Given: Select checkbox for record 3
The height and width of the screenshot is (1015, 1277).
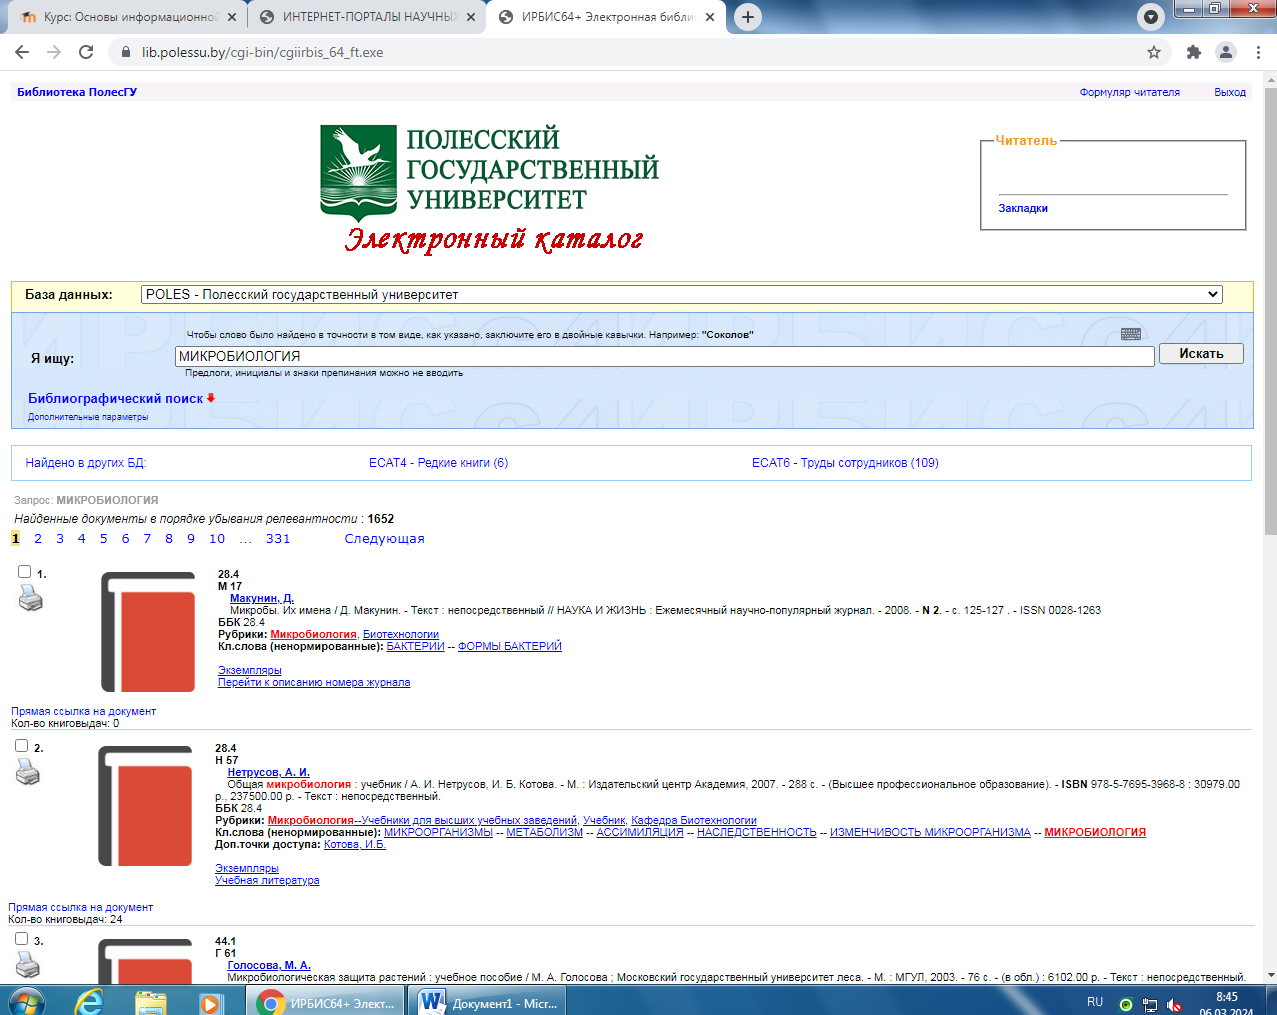Looking at the screenshot, I should 22,939.
